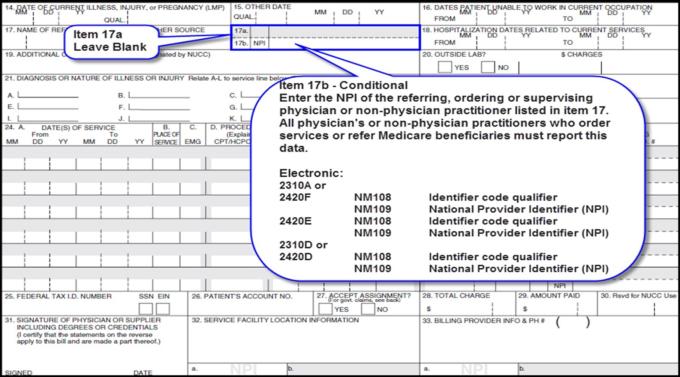
Task: Check the Outside Lab NO box
Action: 487,67
